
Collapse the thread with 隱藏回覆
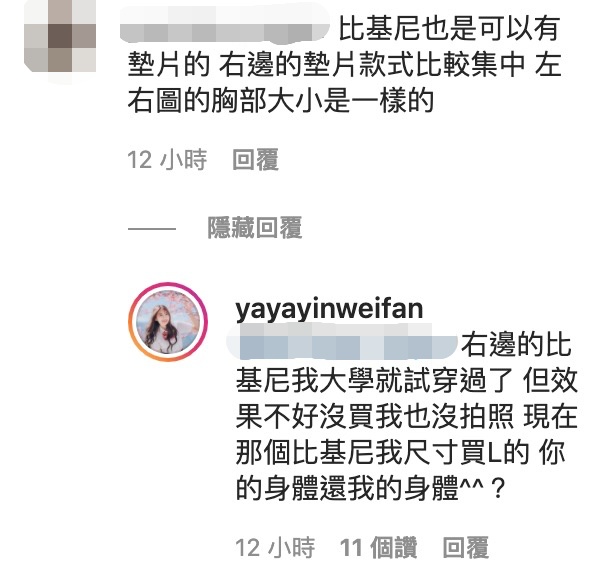(255, 228)
